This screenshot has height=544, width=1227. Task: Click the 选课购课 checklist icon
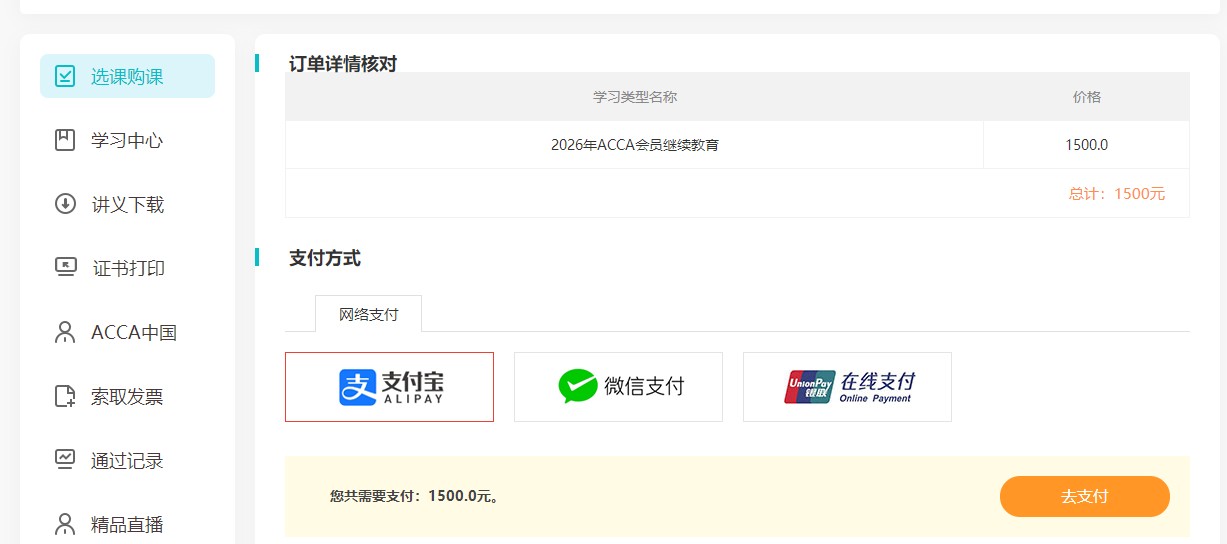(x=65, y=76)
